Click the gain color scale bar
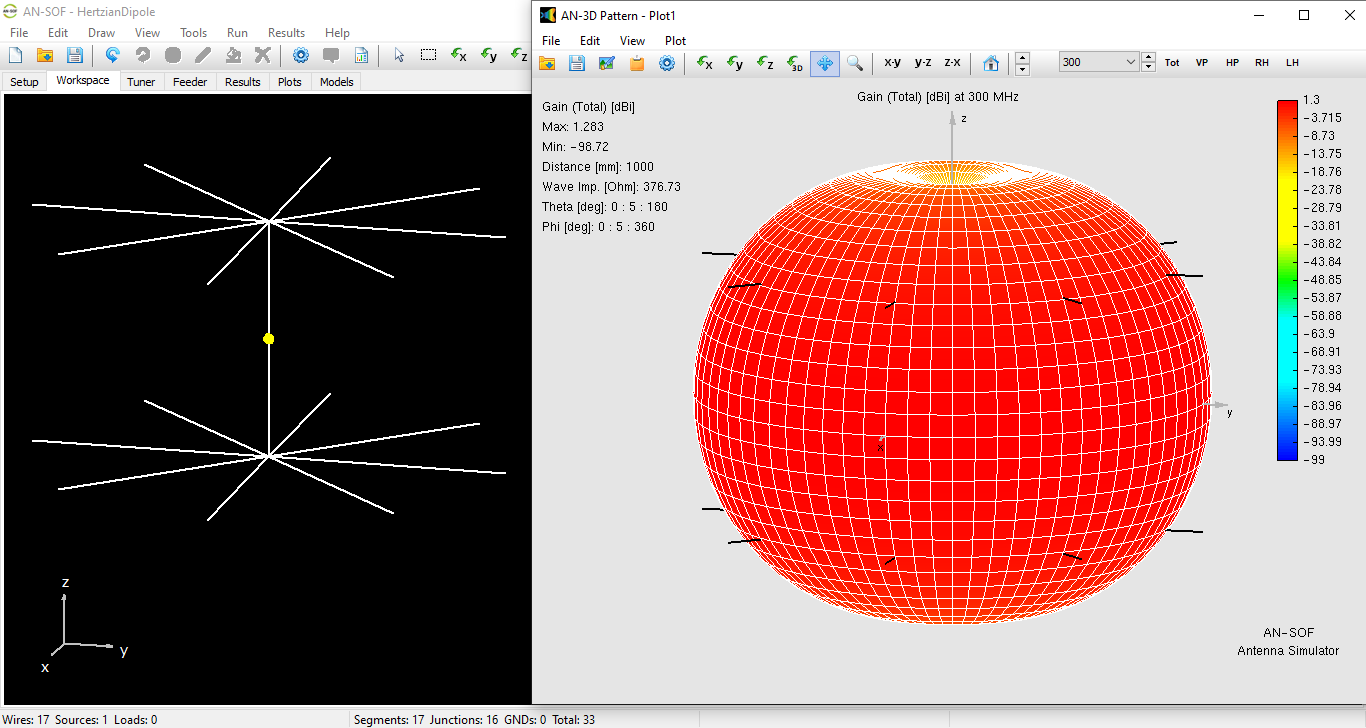Screen dimensions: 1366x728 pyautogui.click(x=1287, y=280)
